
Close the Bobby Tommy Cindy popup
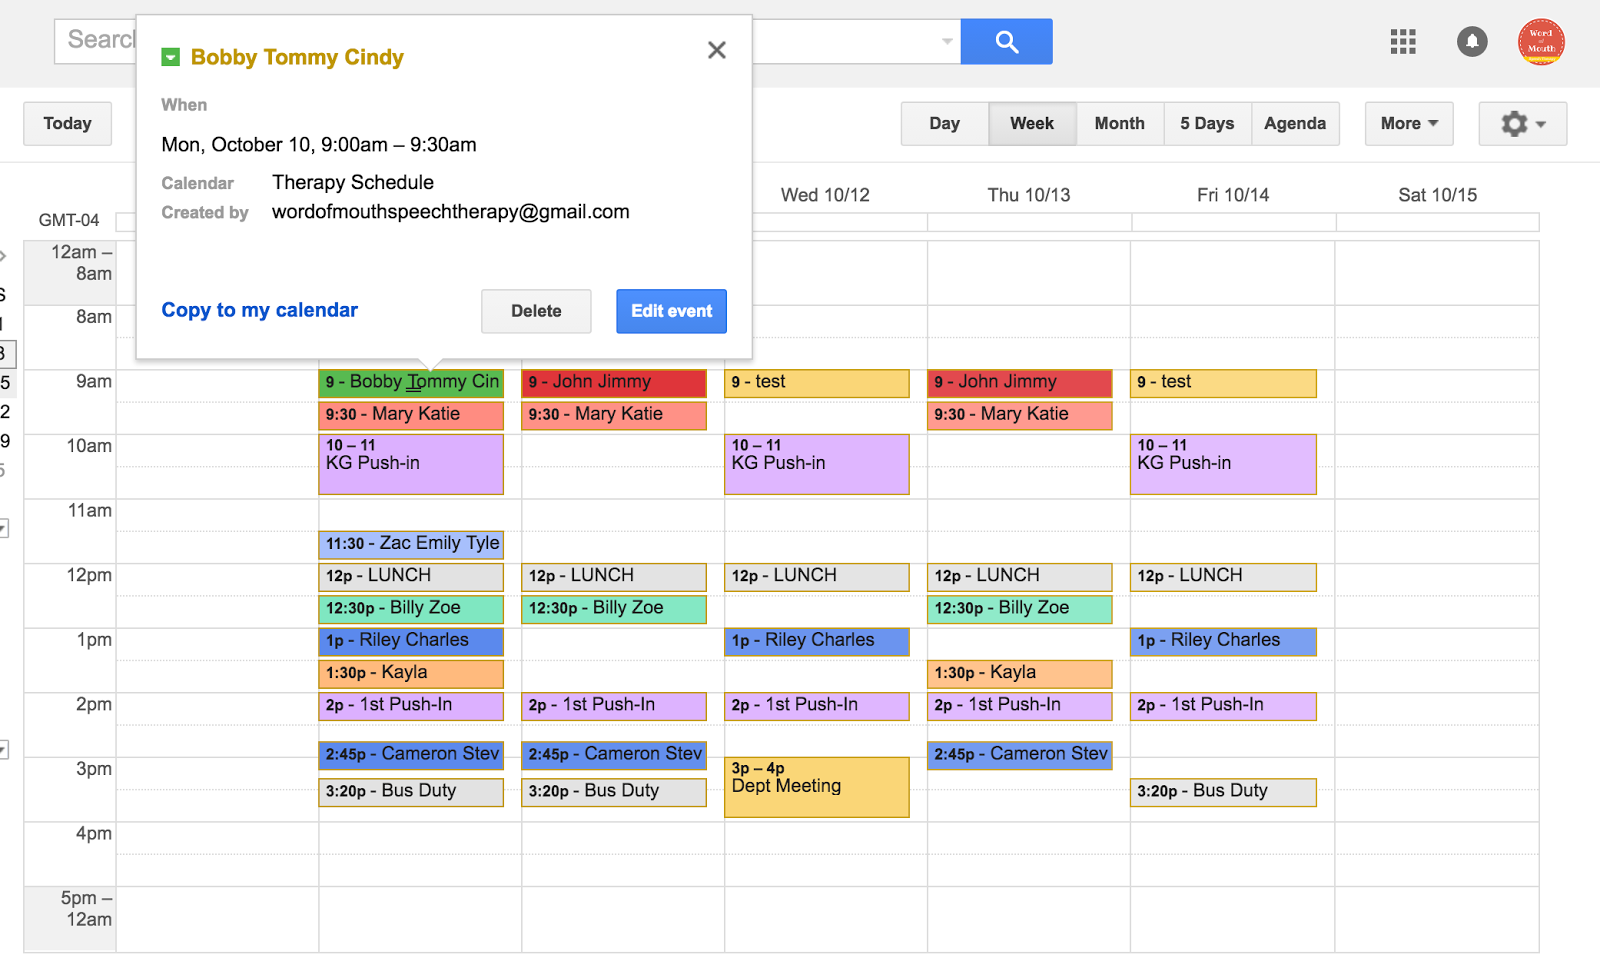[716, 49]
